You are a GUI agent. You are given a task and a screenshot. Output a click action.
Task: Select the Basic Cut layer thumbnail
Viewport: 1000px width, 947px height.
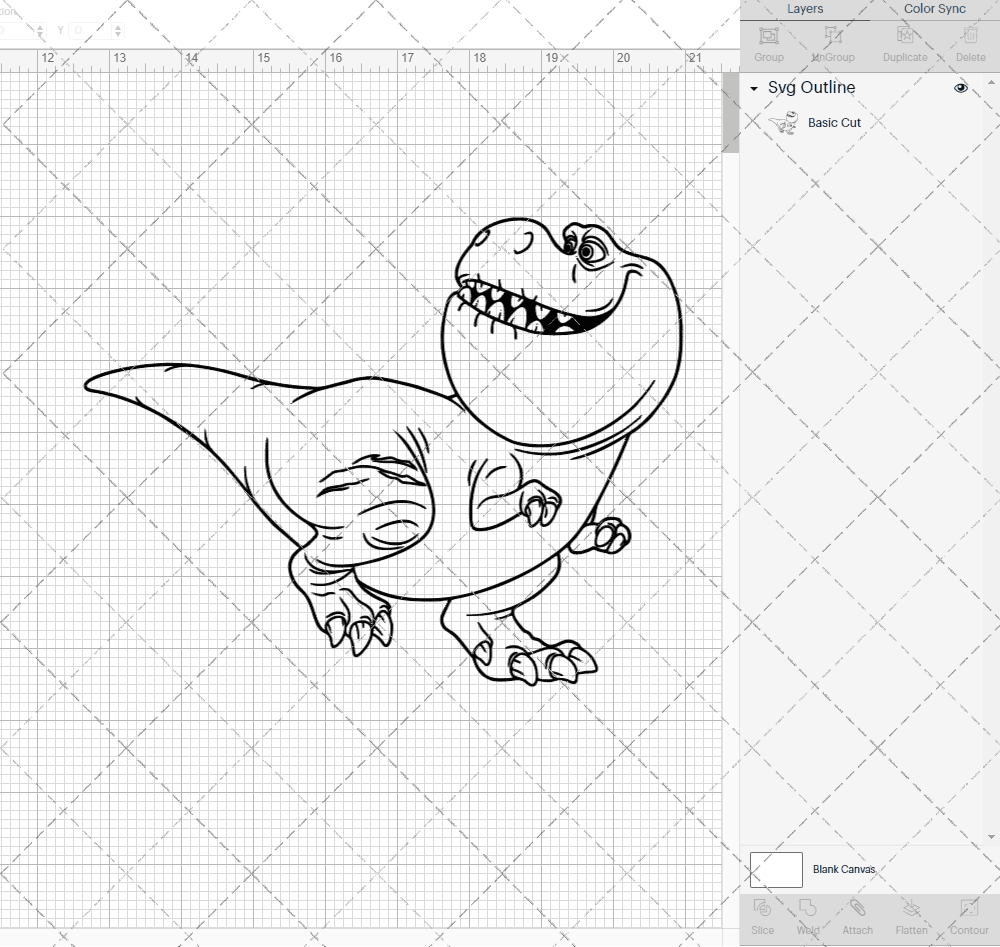[x=783, y=122]
